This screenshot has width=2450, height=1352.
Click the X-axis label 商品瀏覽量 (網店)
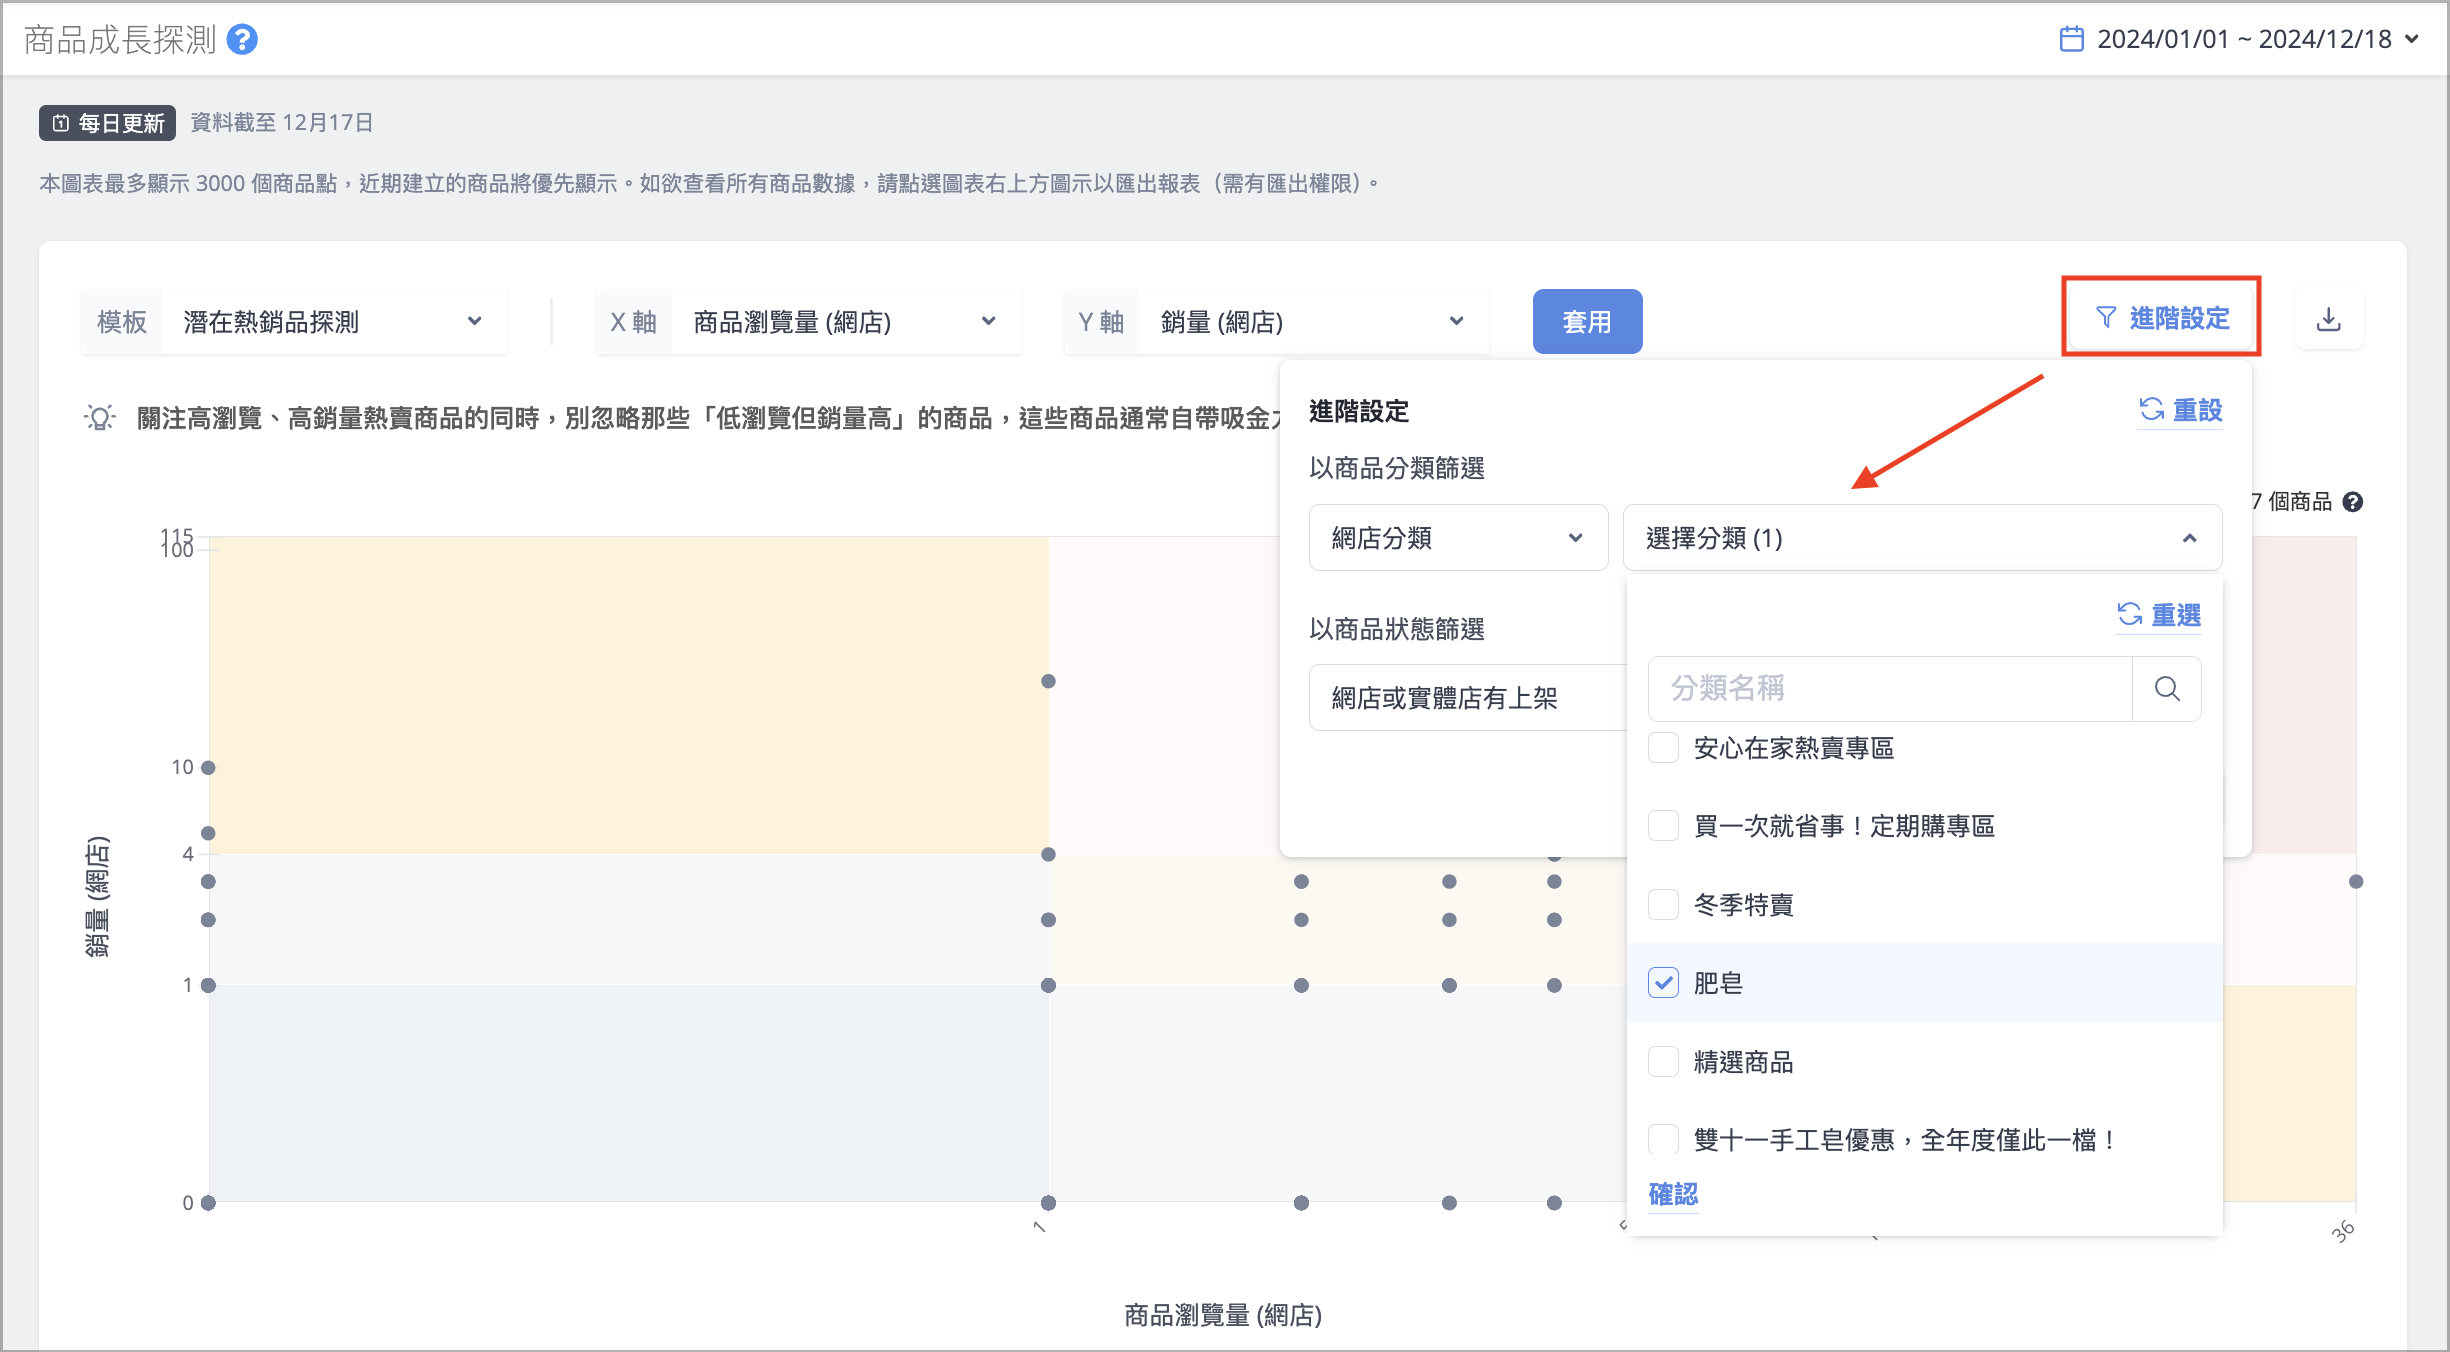coord(1223,1315)
